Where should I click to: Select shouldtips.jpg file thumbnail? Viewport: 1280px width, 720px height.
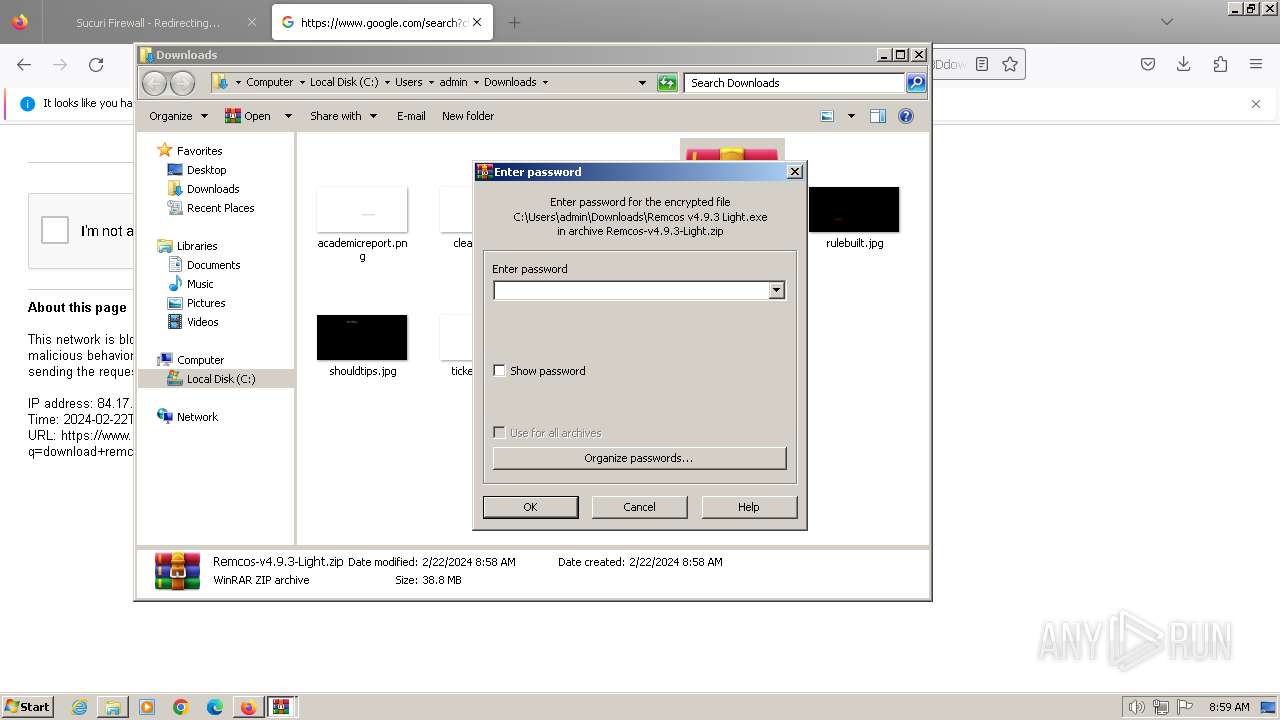click(362, 337)
